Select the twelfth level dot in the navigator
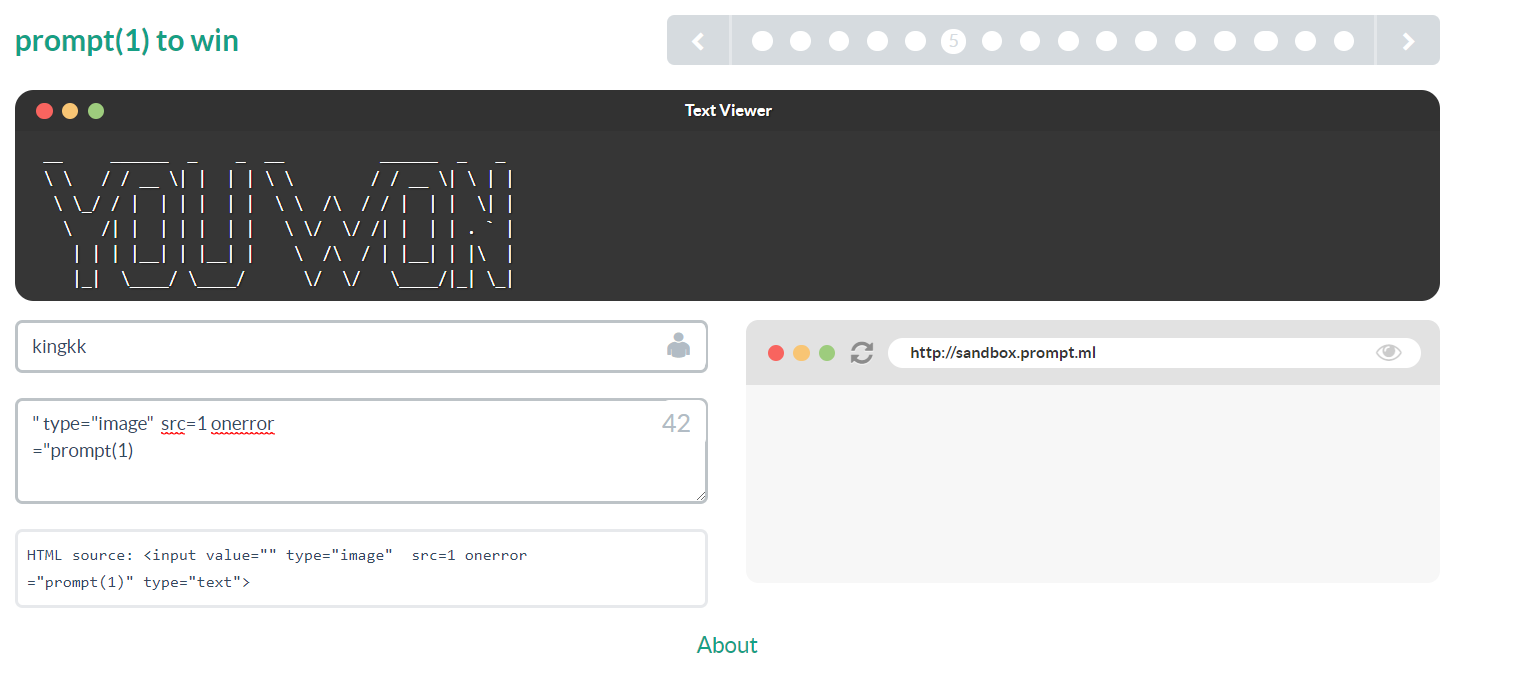The width and height of the screenshot is (1518, 679). click(1185, 41)
